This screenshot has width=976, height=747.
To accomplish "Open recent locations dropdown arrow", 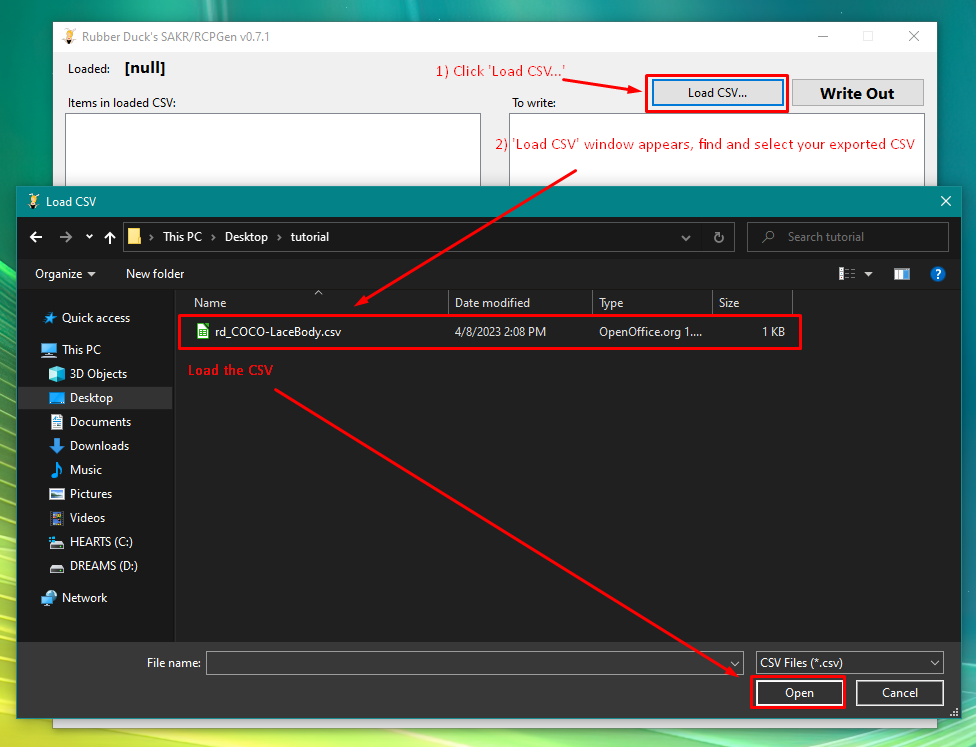I will [89, 237].
